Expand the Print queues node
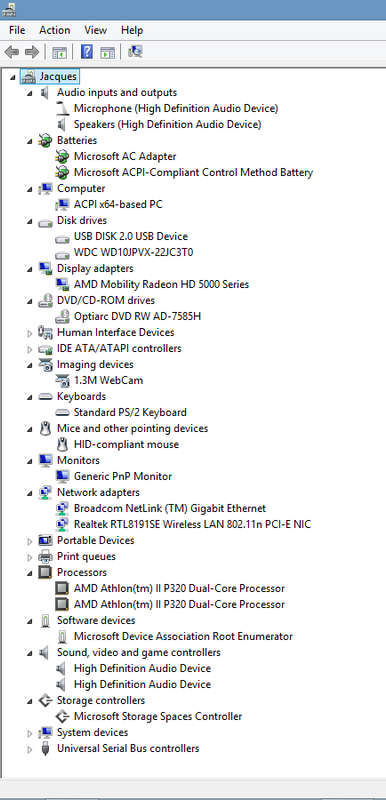The width and height of the screenshot is (386, 800). pos(30,557)
